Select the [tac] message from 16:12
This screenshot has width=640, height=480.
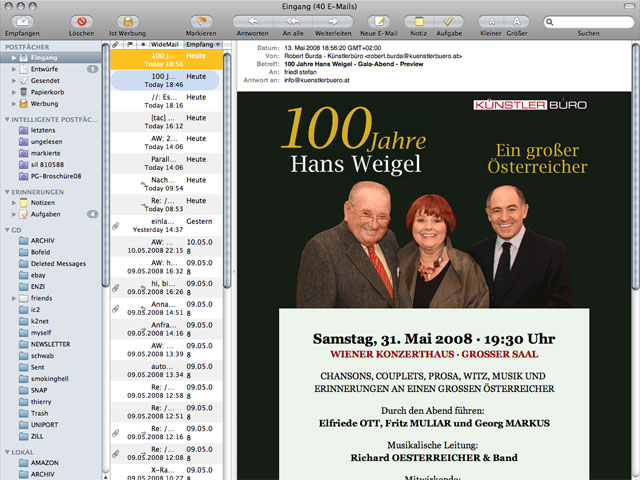(x=167, y=122)
